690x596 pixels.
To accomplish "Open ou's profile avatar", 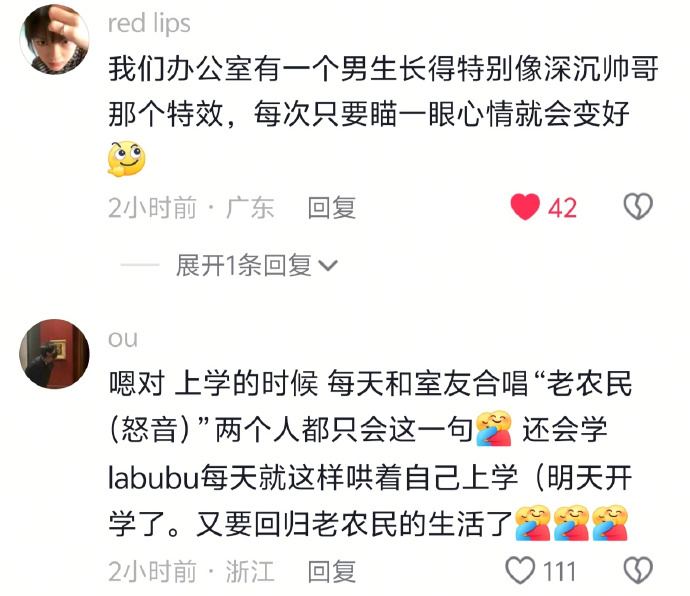I will point(54,354).
